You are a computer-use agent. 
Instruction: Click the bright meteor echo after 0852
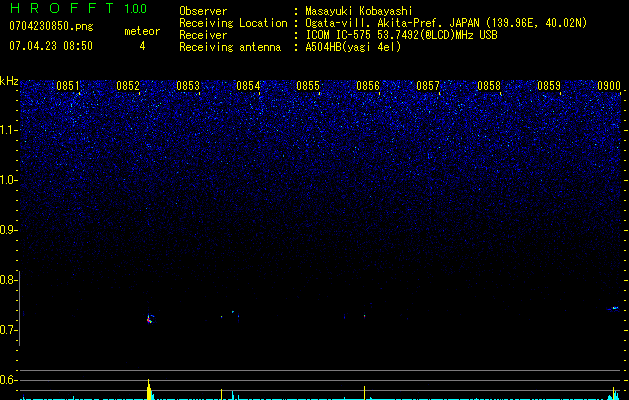[x=150, y=319]
